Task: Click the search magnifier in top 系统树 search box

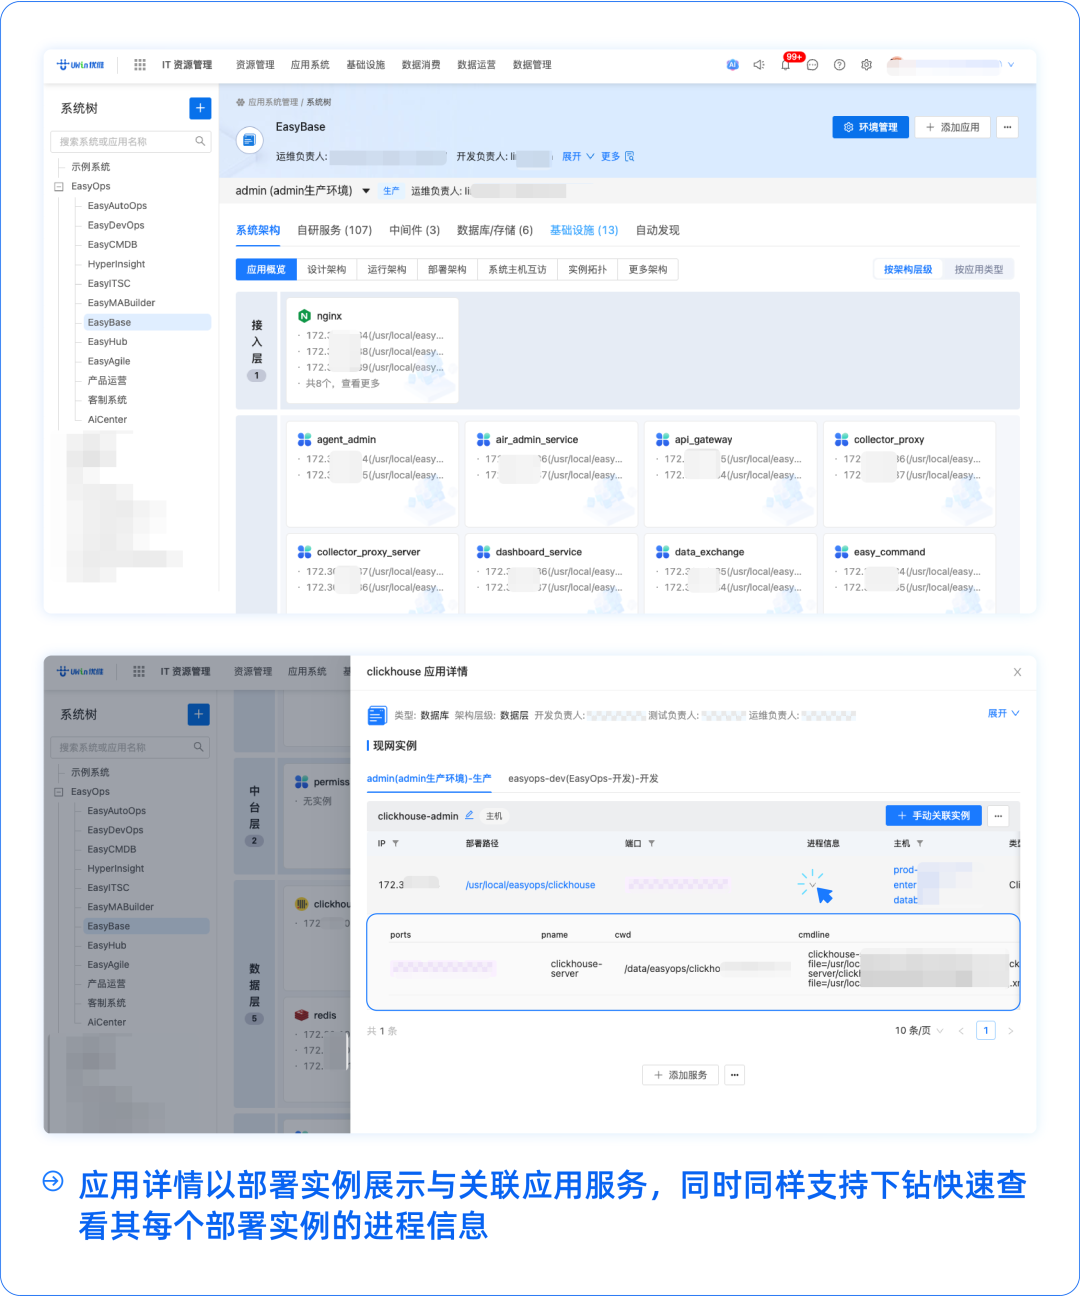Action: 200,141
